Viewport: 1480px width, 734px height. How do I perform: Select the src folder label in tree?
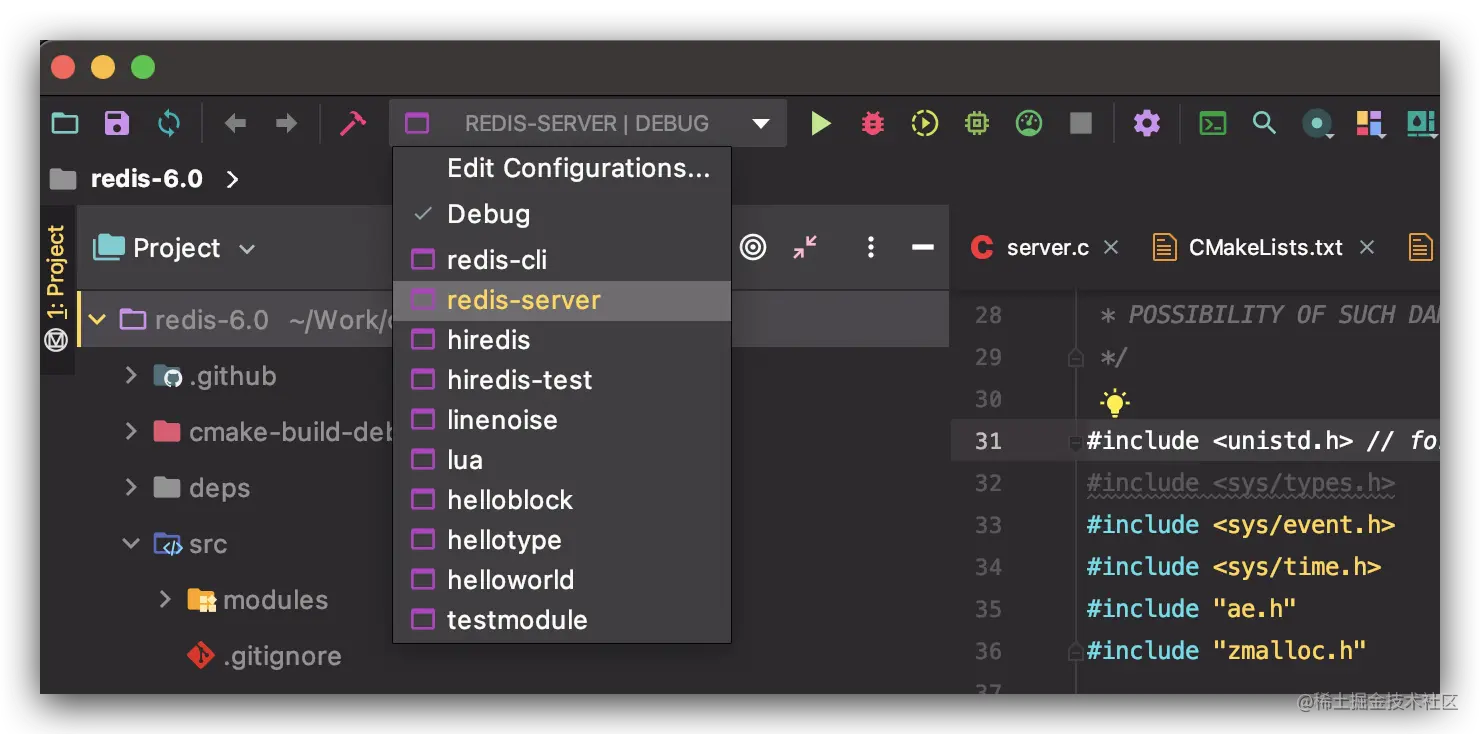(208, 544)
